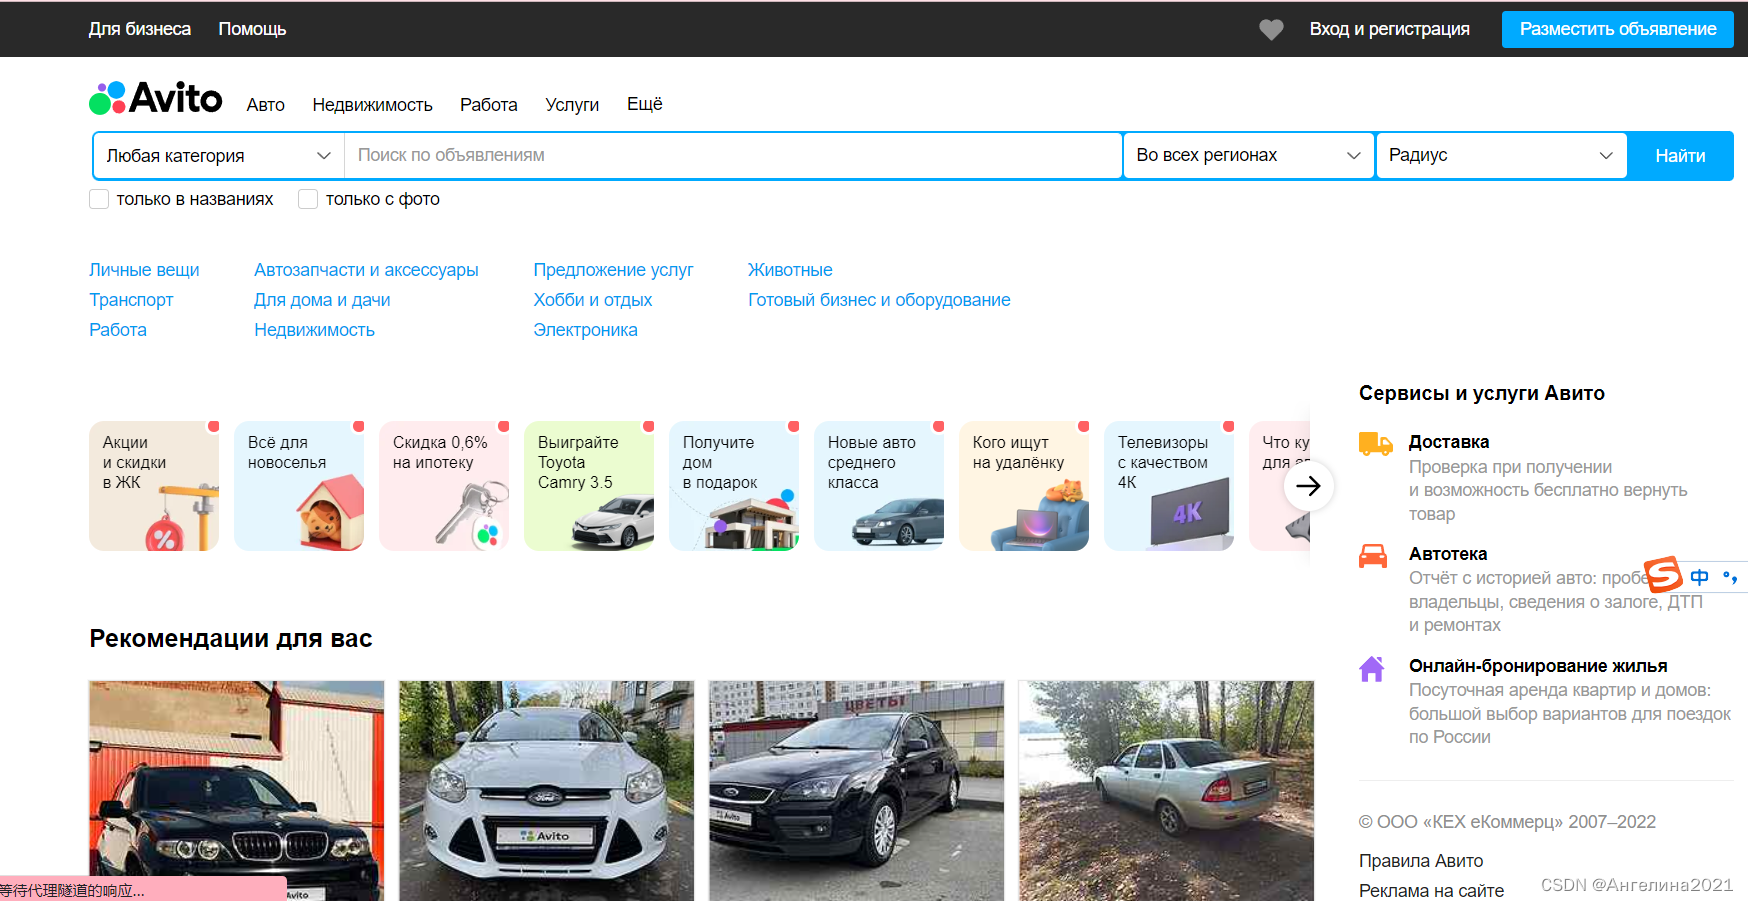1748x901 pixels.
Task: Click the Avito logo
Action: pyautogui.click(x=155, y=98)
